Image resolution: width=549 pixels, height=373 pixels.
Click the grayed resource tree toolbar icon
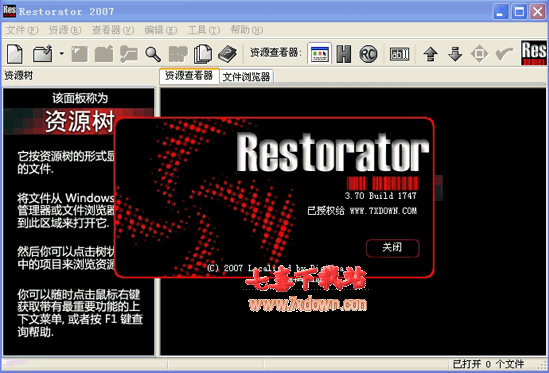click(128, 54)
